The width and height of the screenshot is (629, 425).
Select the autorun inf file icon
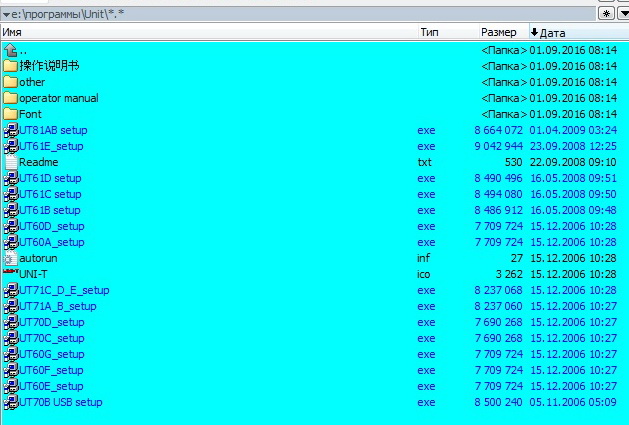point(11,258)
